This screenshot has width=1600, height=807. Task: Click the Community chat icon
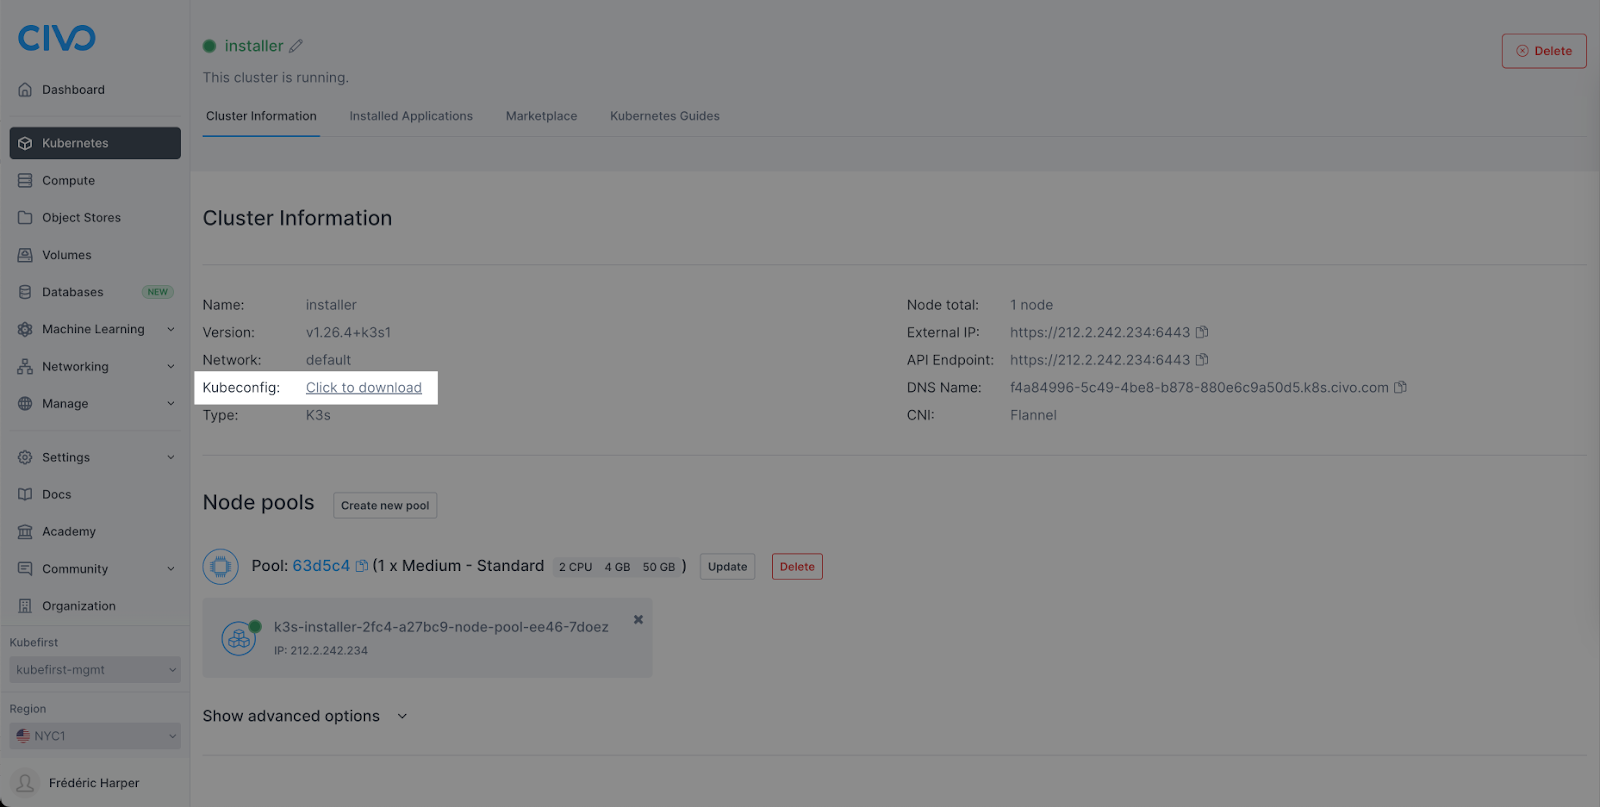25,569
